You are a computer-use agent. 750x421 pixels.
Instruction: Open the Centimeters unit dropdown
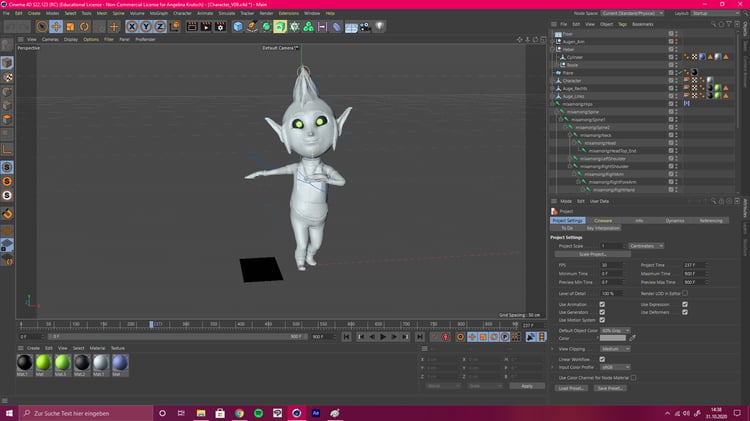pos(646,246)
